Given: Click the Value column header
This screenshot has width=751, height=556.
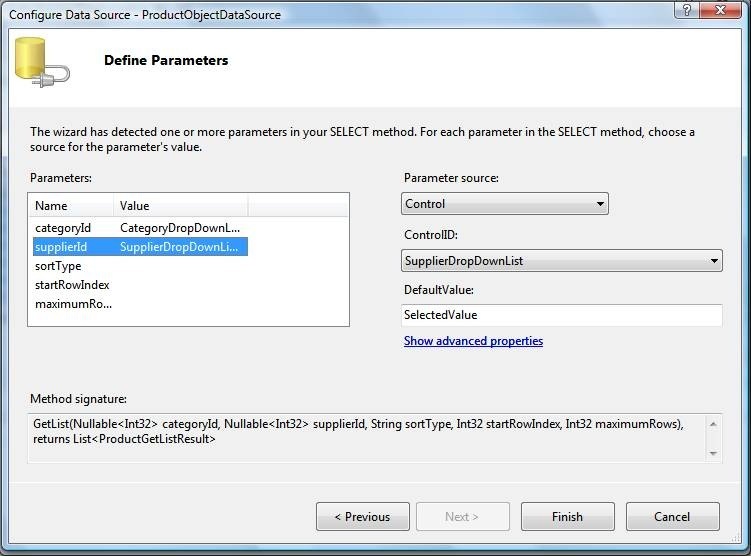Looking at the screenshot, I should tap(181, 206).
